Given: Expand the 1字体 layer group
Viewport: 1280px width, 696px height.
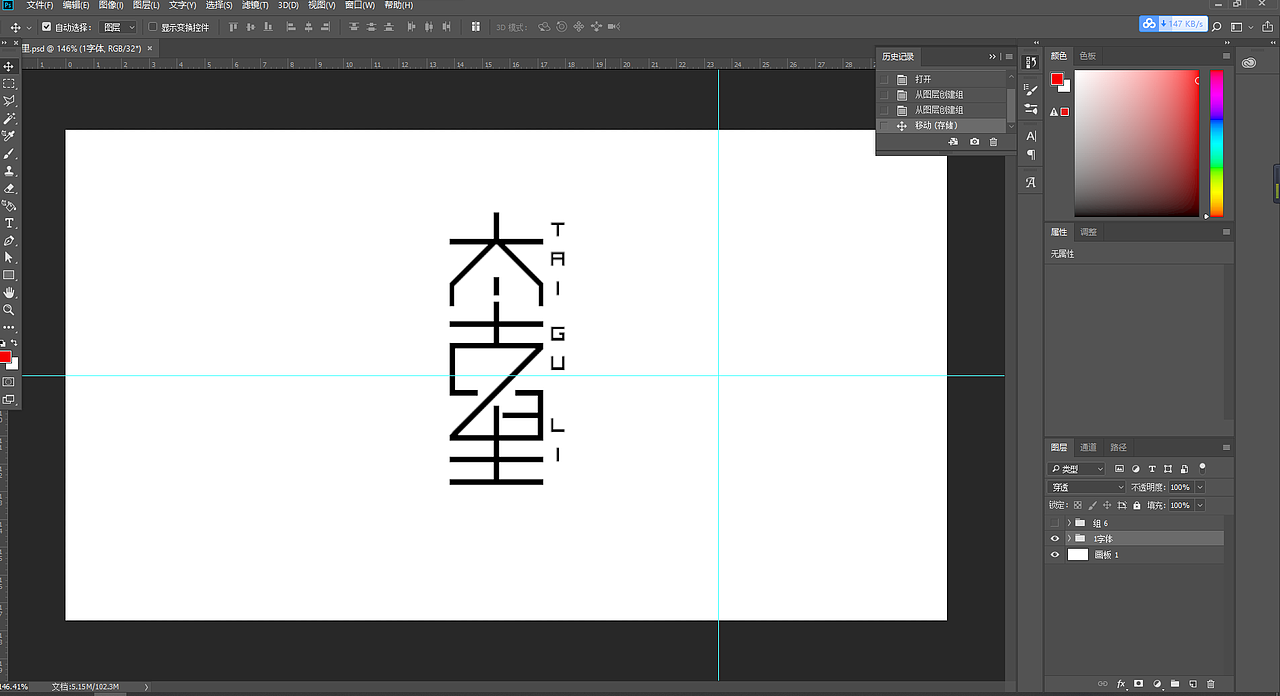Looking at the screenshot, I should [1069, 538].
